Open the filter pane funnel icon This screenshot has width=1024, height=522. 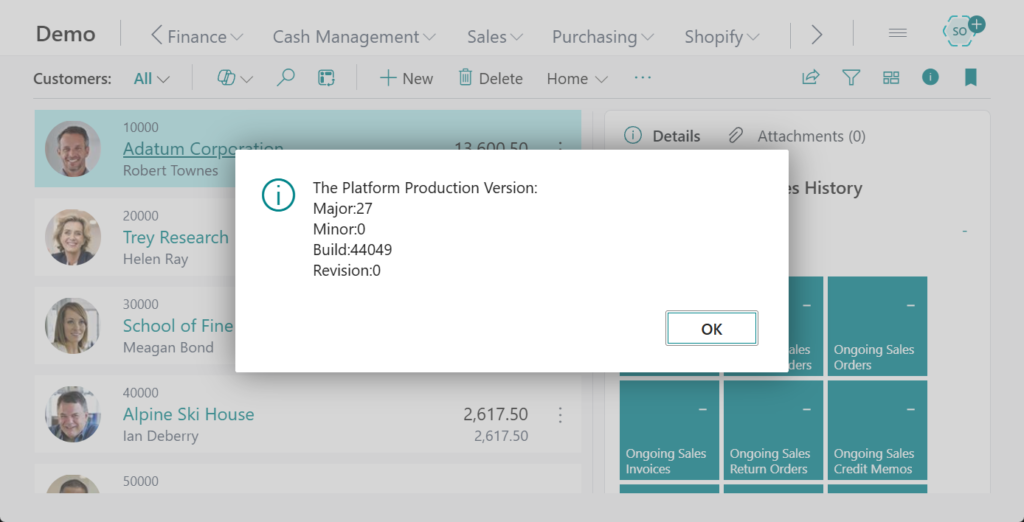point(851,78)
